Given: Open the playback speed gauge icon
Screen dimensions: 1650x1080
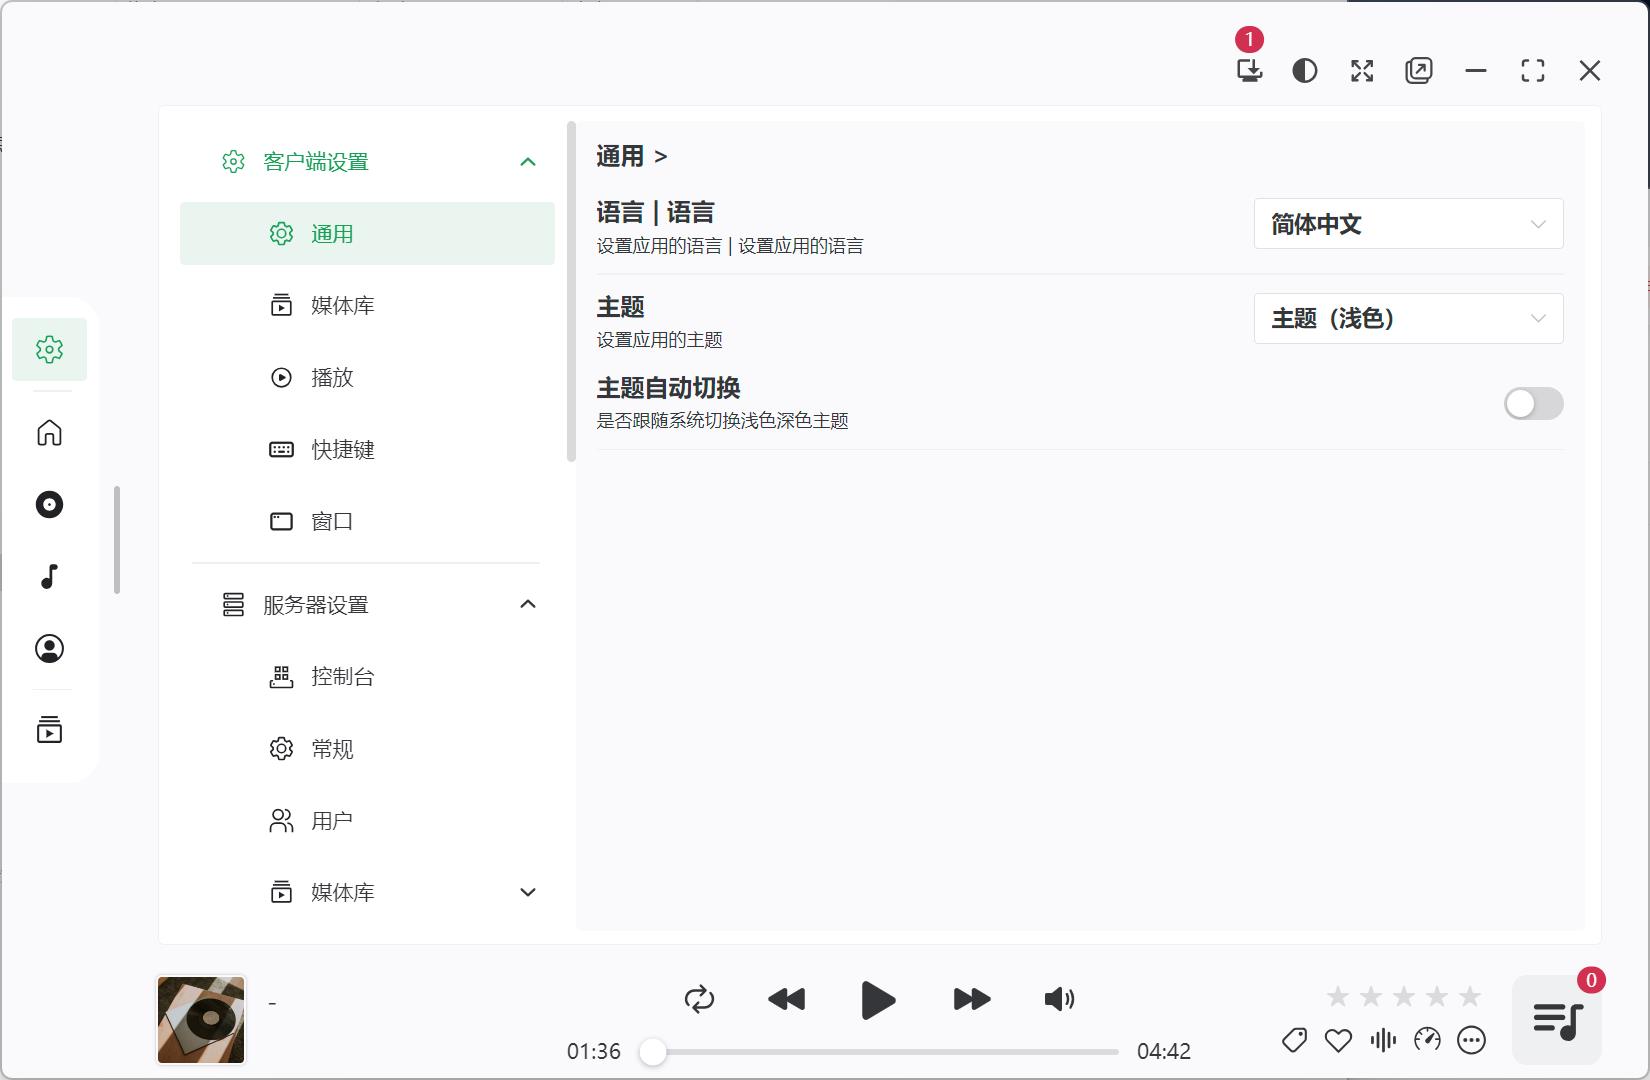Looking at the screenshot, I should point(1426,1040).
